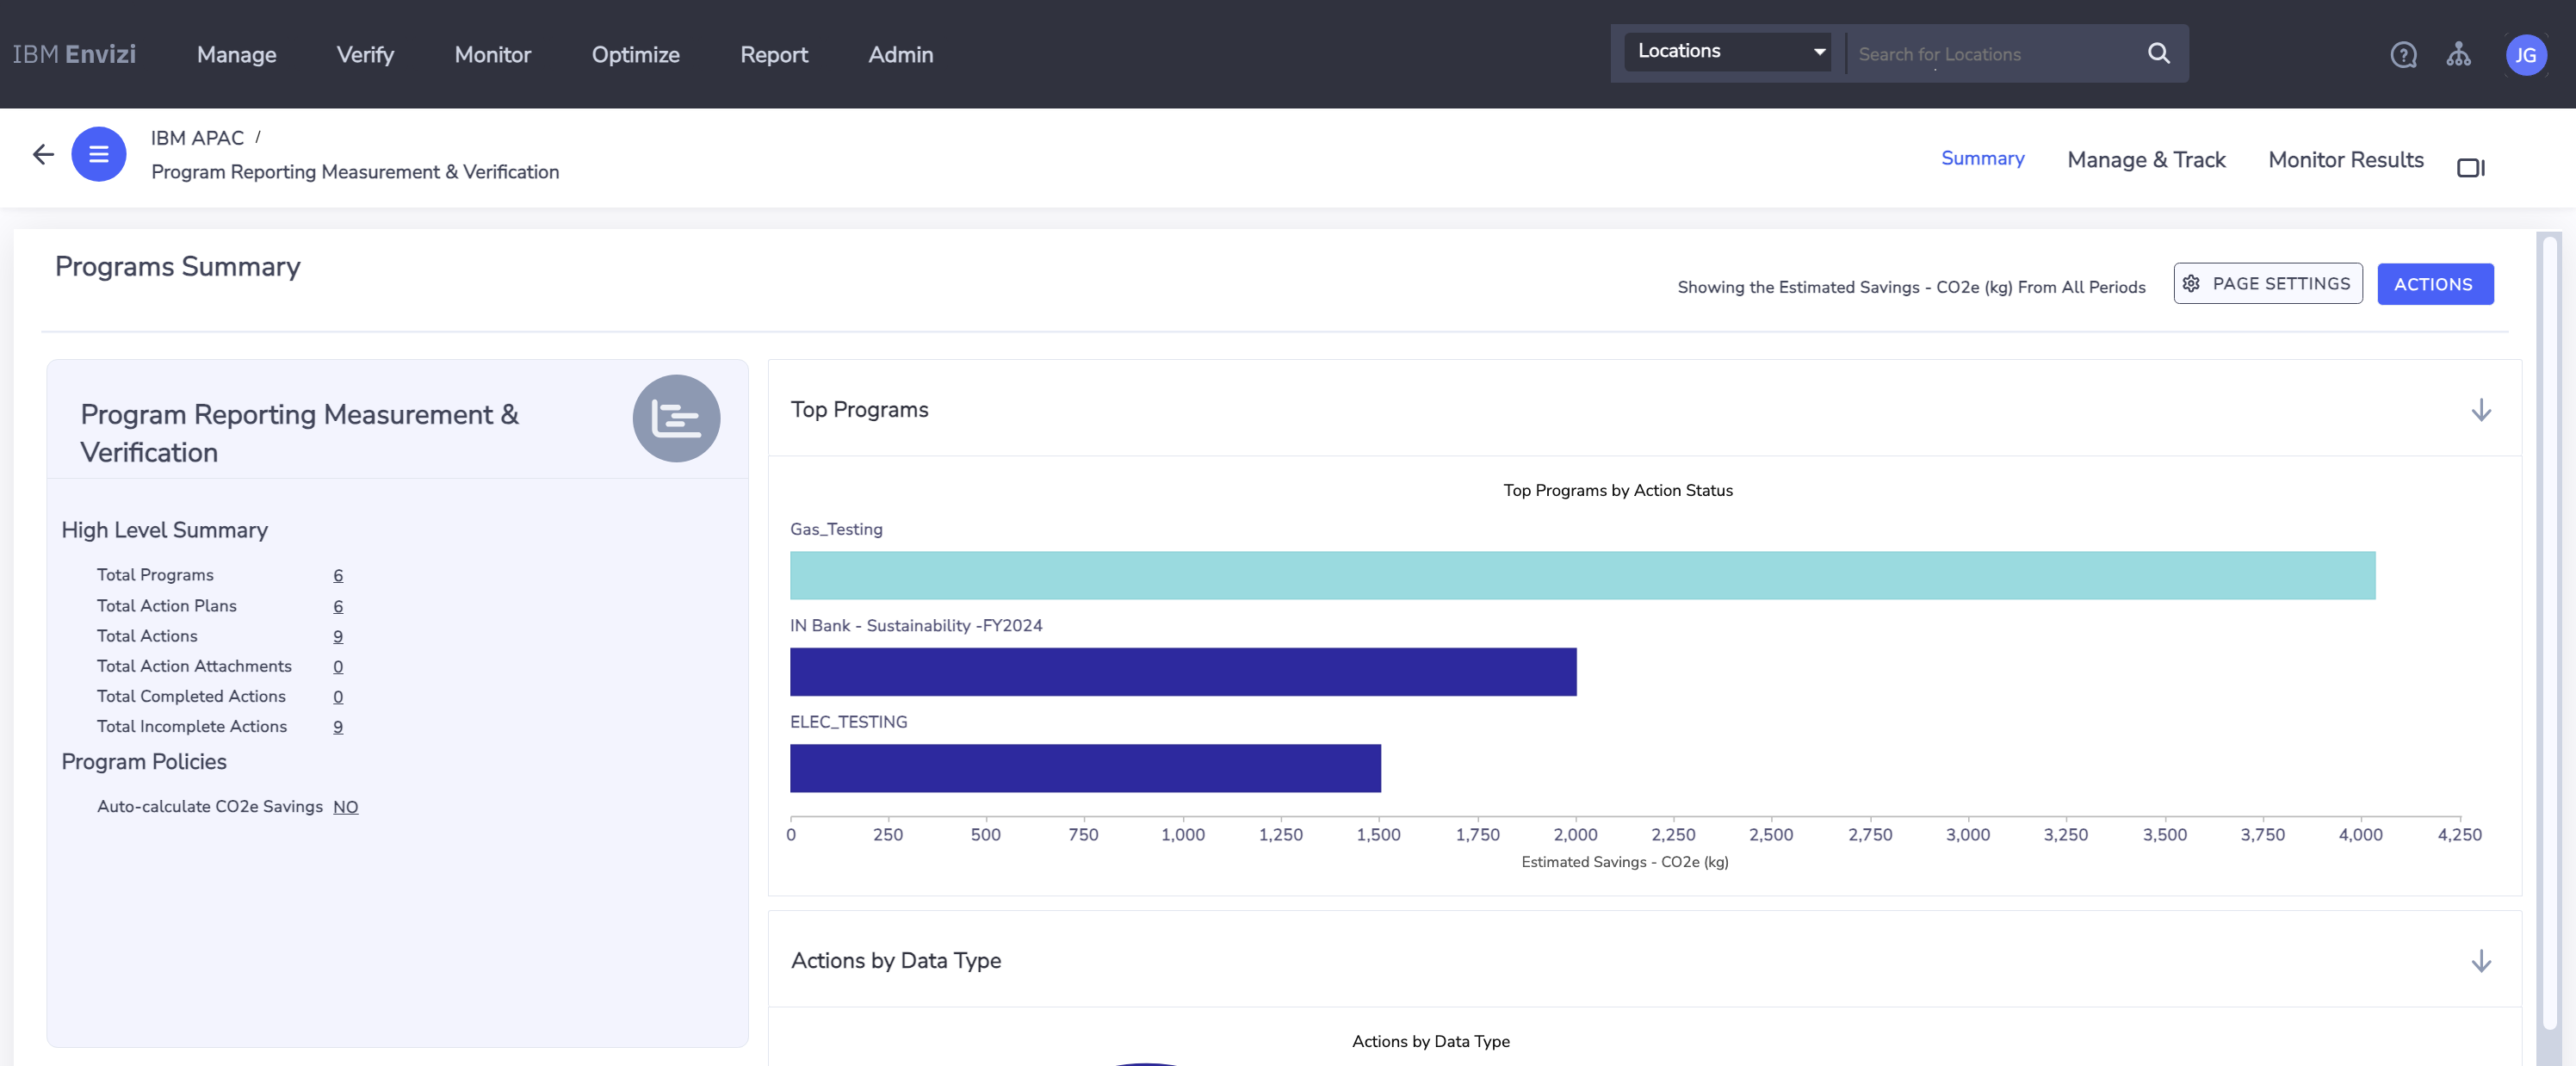Screen dimensions: 2576x1066
Task: Click the search magnifier icon
Action: click(x=2158, y=54)
